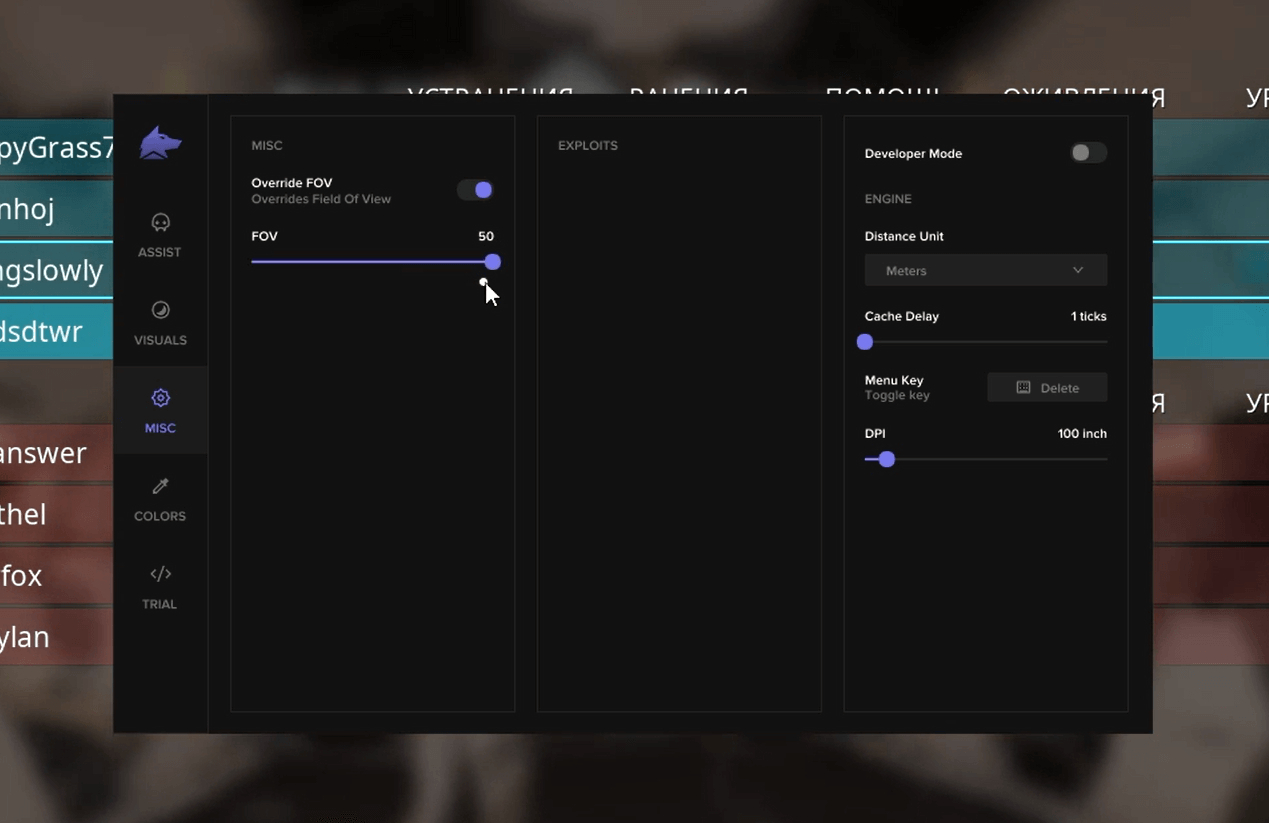Switch to the TRIAL sidebar tab
The image size is (1269, 823).
160,587
